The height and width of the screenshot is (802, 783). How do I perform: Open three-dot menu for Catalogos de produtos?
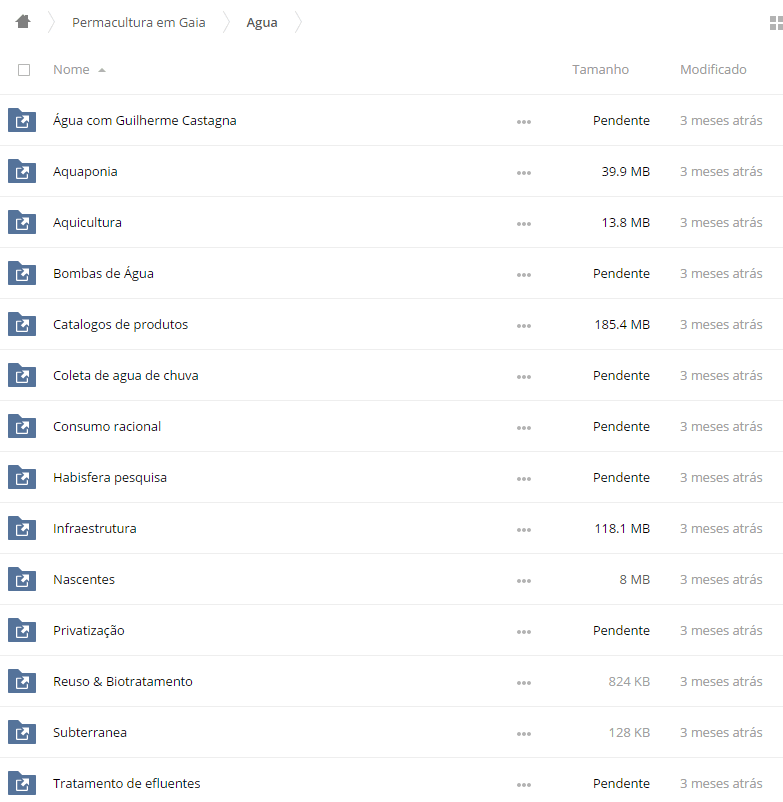[524, 326]
